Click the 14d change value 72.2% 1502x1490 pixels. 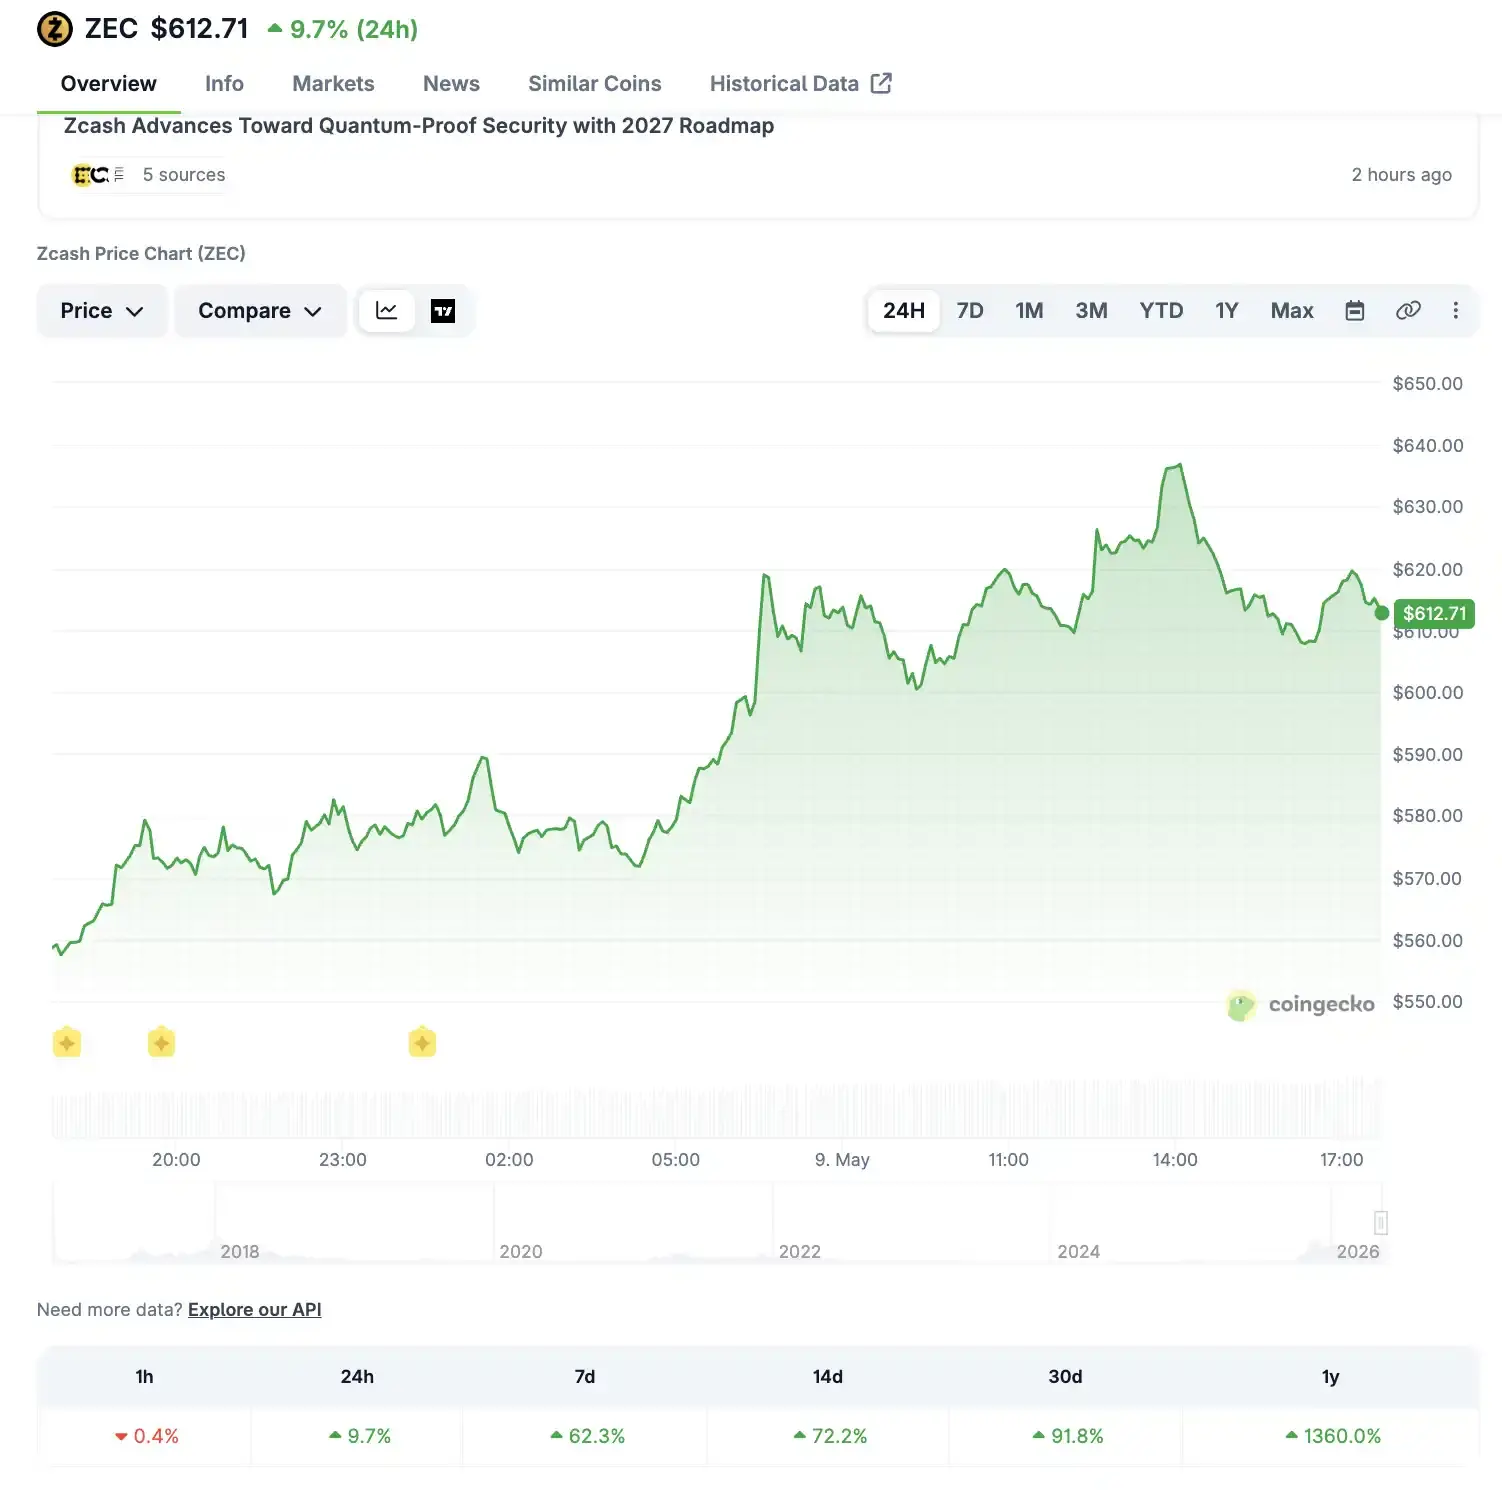pyautogui.click(x=830, y=1436)
